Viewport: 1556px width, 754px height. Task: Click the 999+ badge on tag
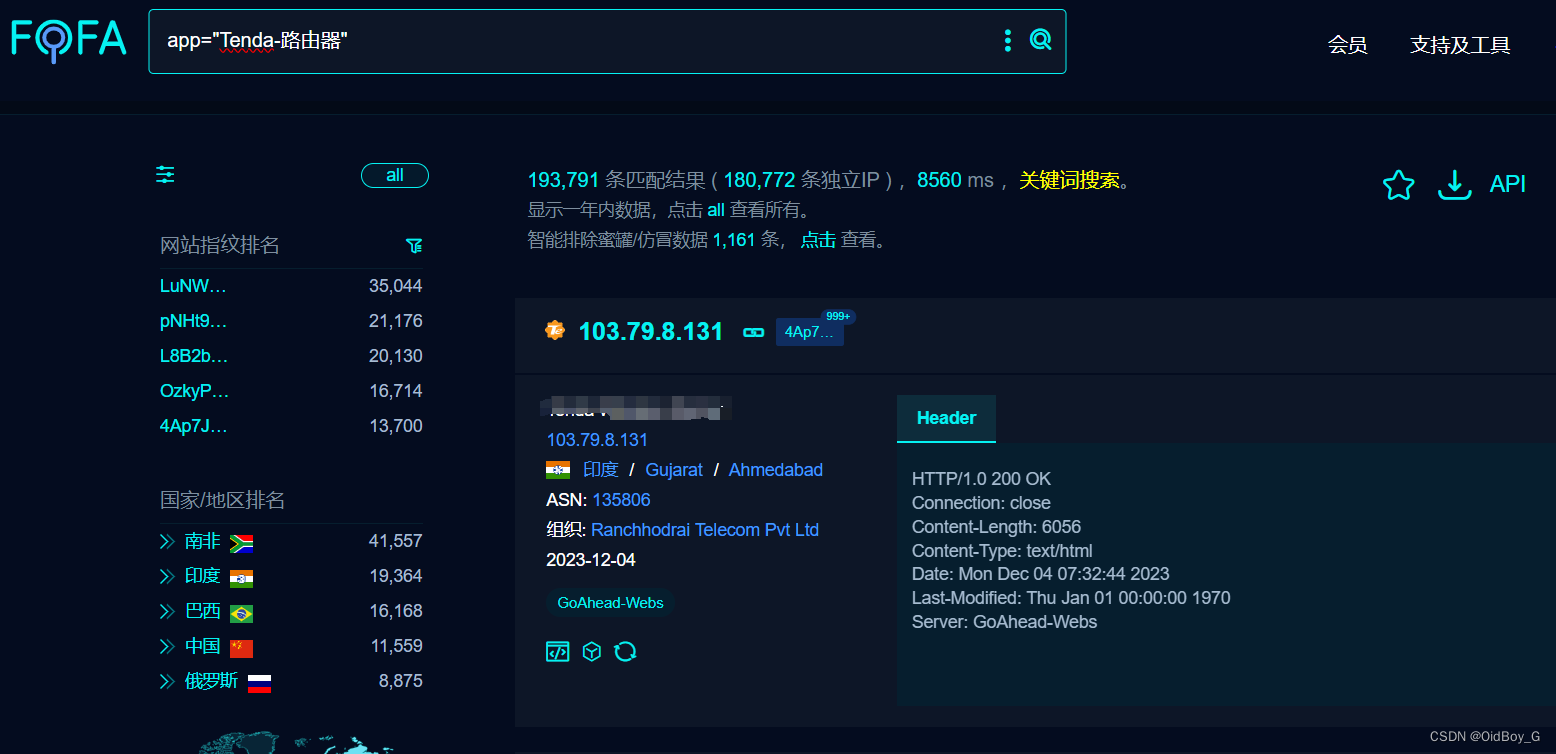[838, 316]
